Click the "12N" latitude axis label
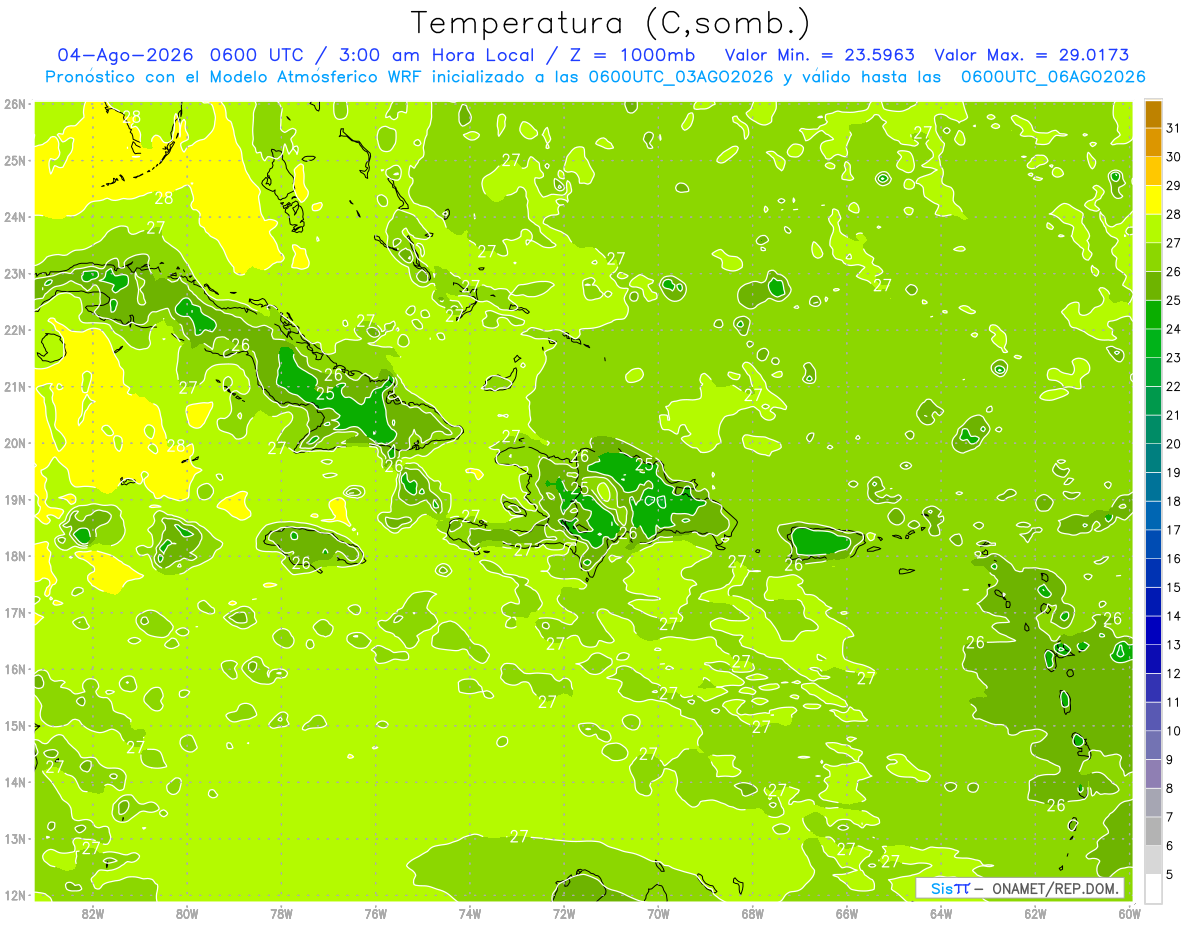This screenshot has height=927, width=1200. pos(15,895)
